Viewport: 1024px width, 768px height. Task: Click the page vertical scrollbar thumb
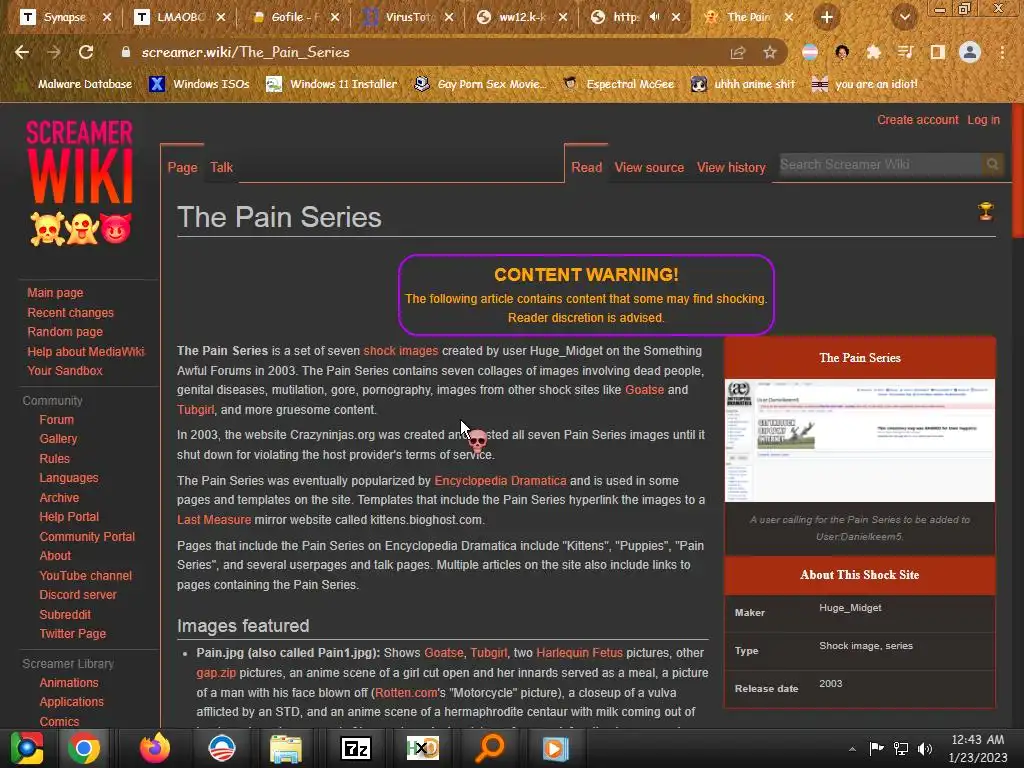(x=1017, y=171)
